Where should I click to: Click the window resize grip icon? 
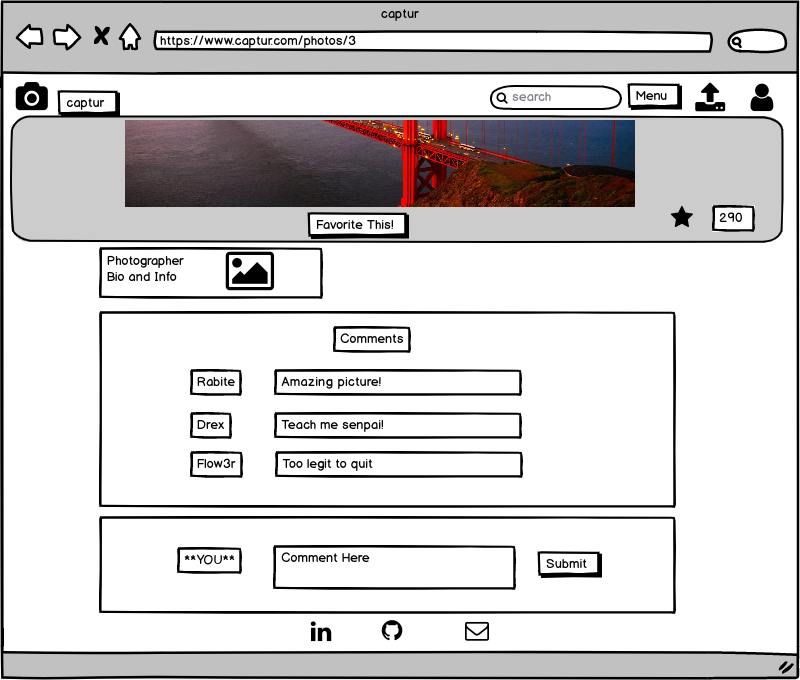pyautogui.click(x=786, y=666)
